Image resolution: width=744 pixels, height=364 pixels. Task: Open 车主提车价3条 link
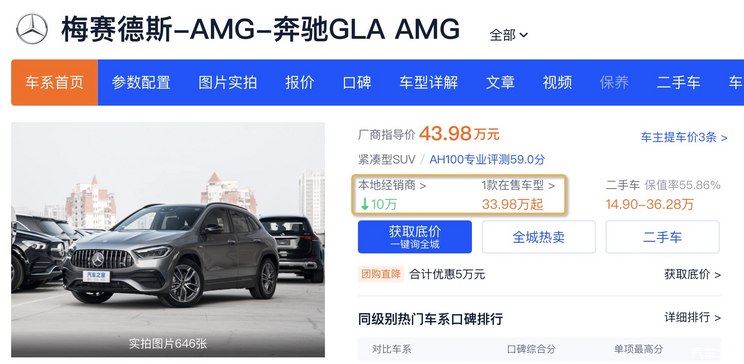click(684, 138)
